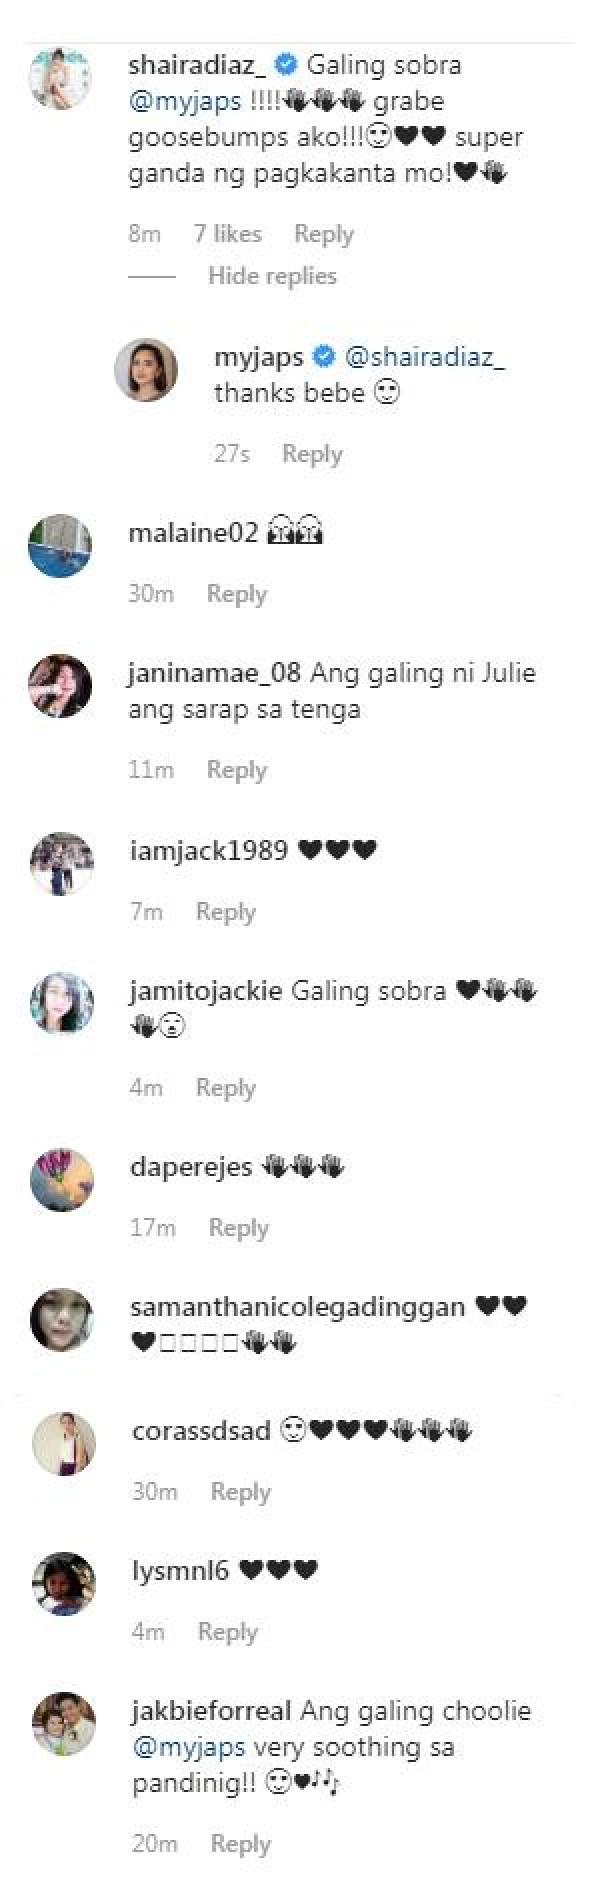Open shairadiaz_ profile picture

tap(61, 76)
